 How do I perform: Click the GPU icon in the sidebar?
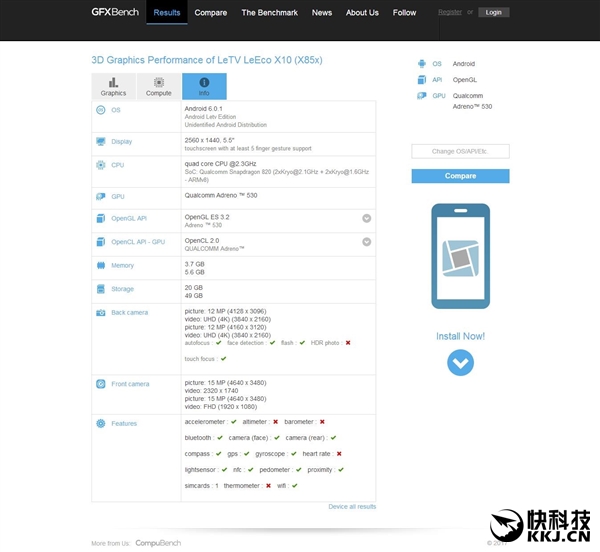(x=422, y=96)
